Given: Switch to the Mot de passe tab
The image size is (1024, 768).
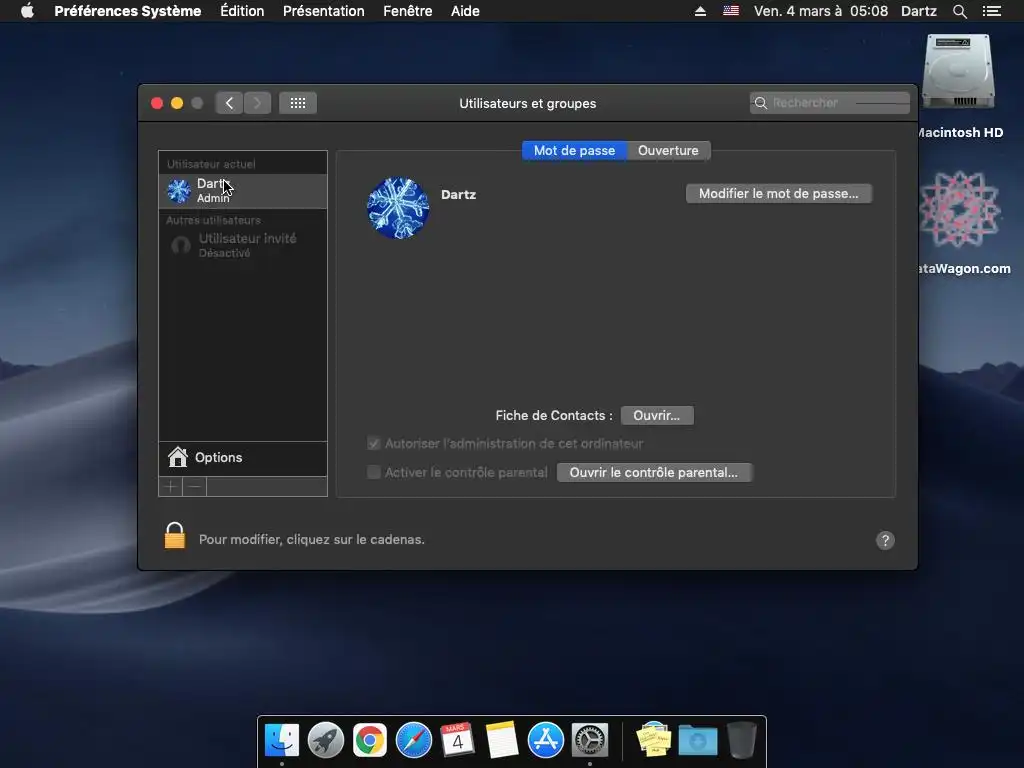Looking at the screenshot, I should pyautogui.click(x=574, y=150).
